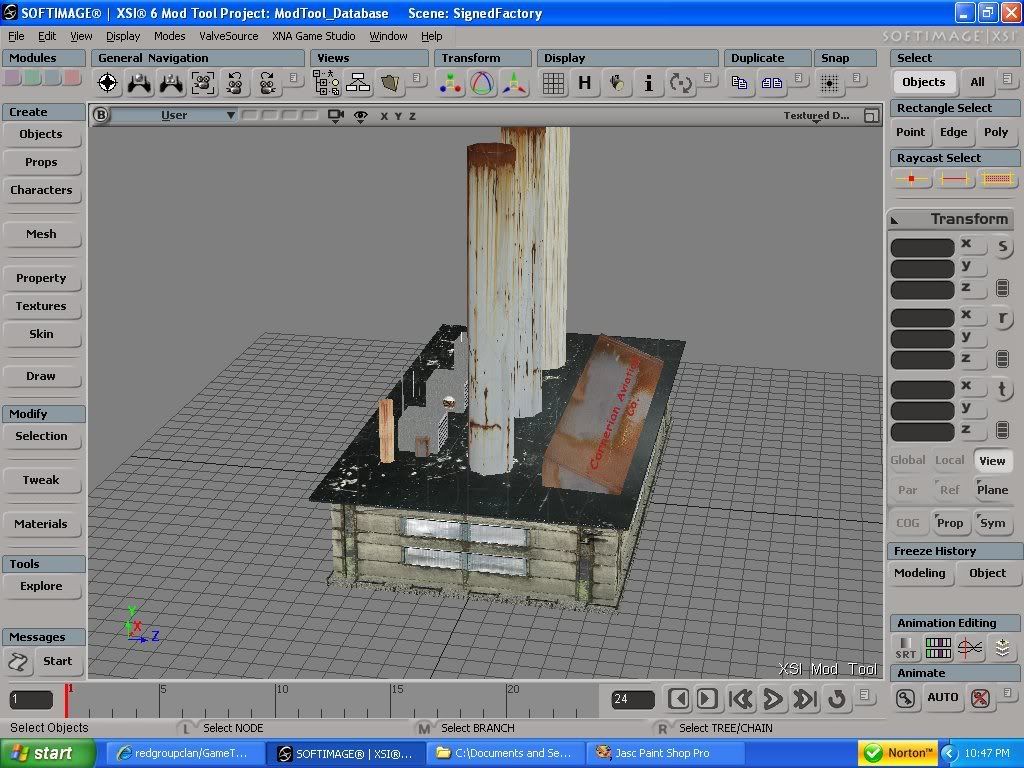Toggle Local transform mode
This screenshot has height=768, width=1024.
[x=950, y=460]
